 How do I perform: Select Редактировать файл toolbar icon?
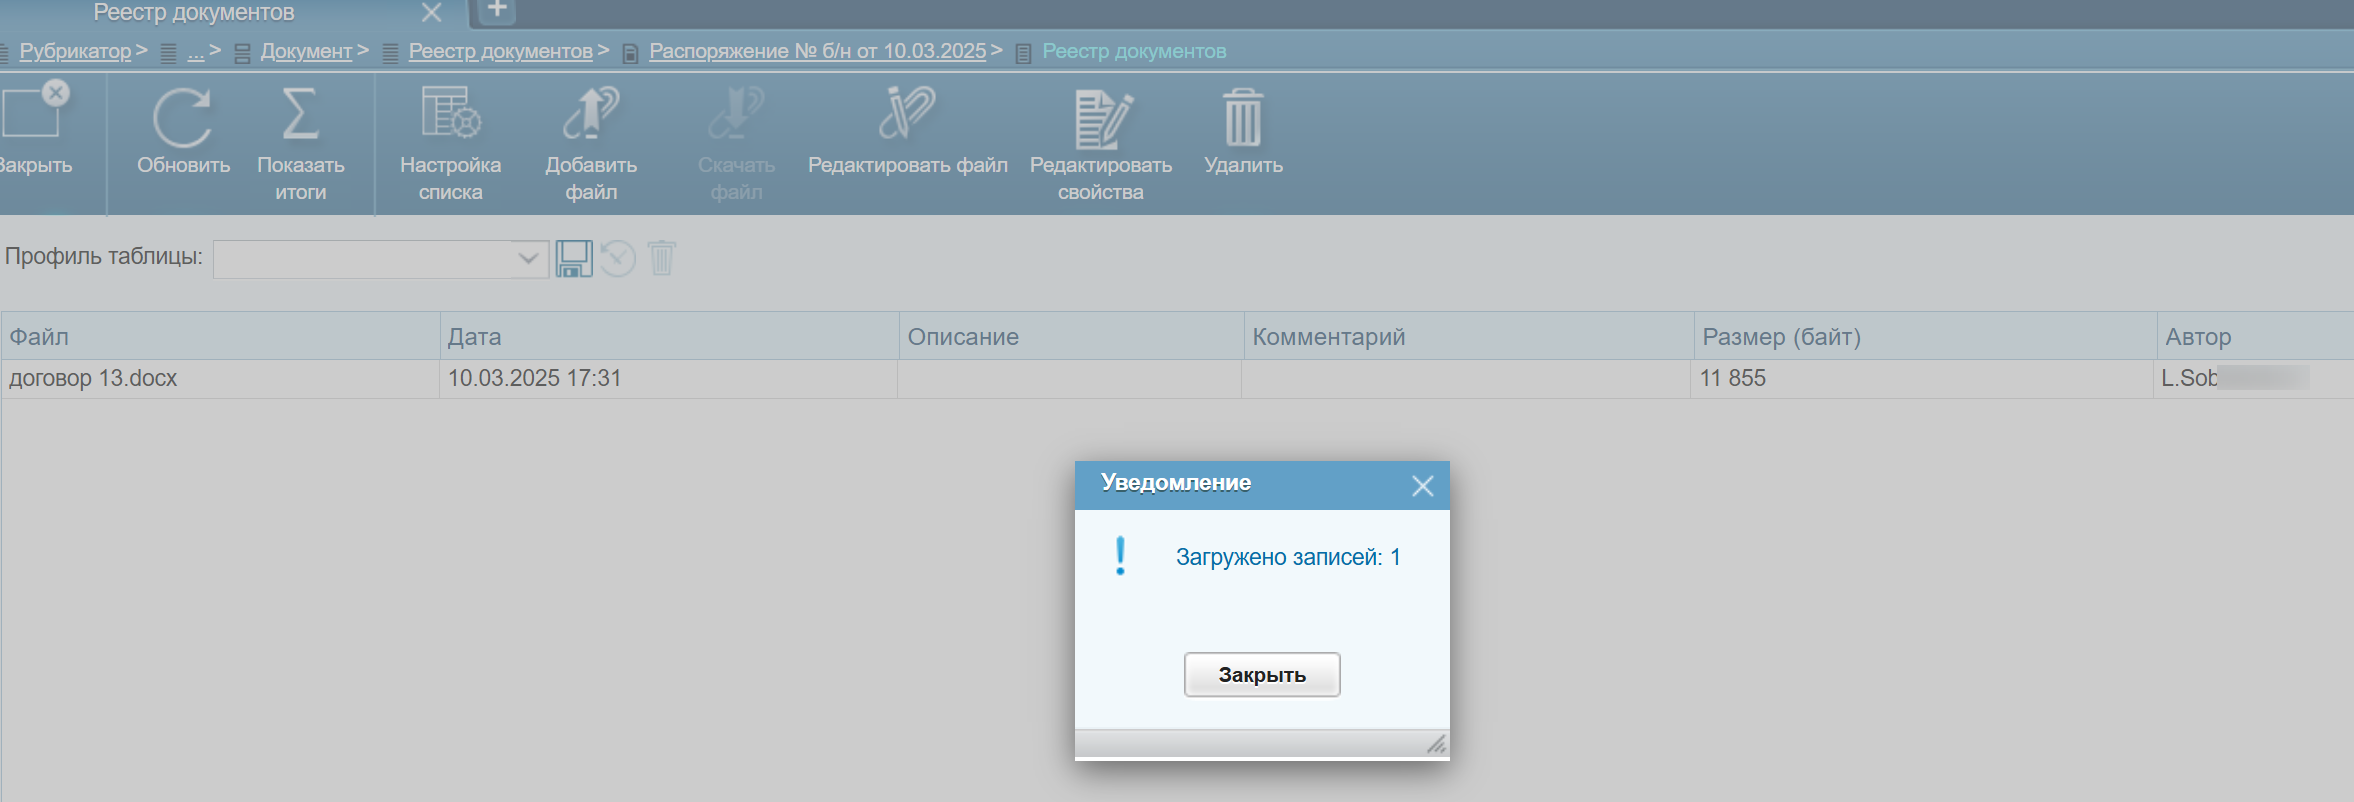pos(907,112)
